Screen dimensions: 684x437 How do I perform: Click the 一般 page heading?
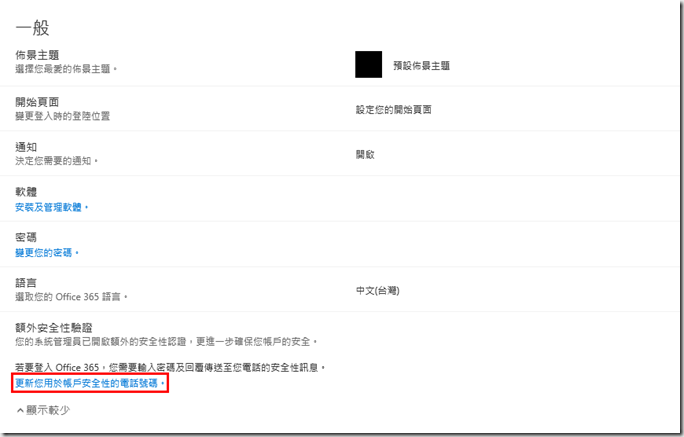pos(32,28)
